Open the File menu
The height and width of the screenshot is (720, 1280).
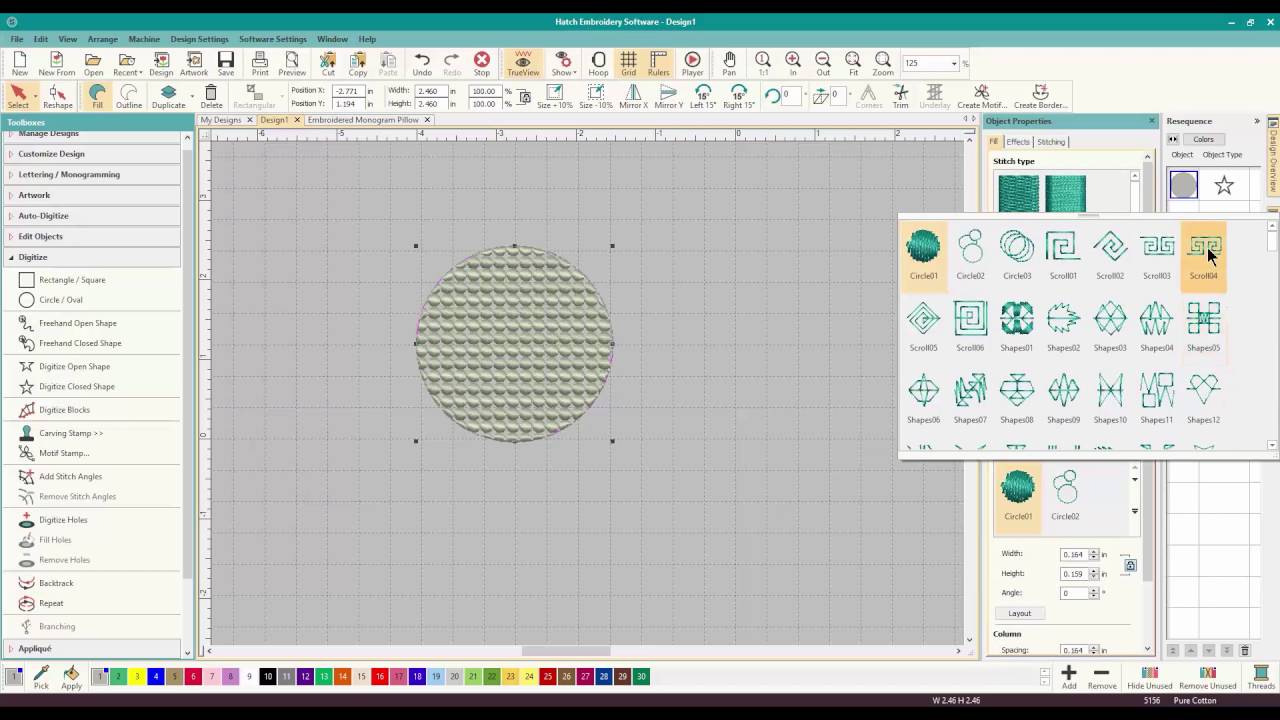coord(17,39)
